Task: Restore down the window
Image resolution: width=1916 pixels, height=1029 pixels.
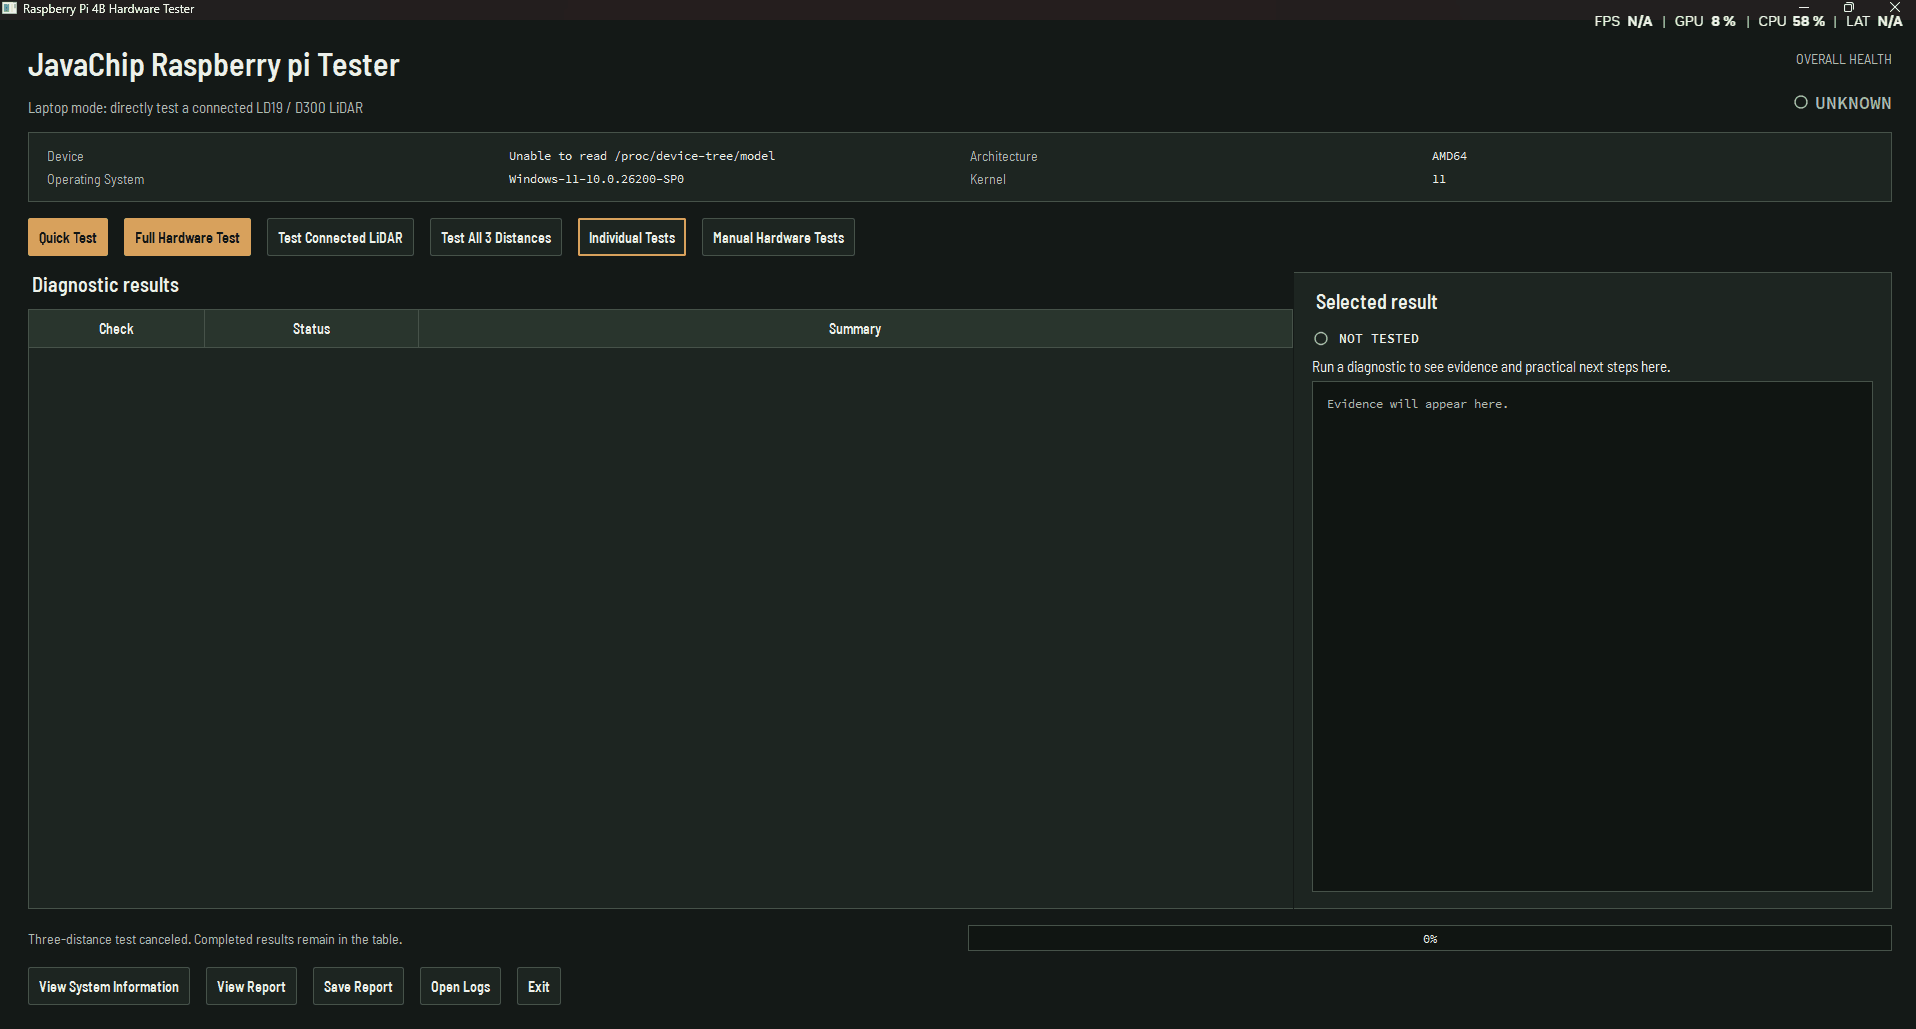Action: pyautogui.click(x=1849, y=7)
